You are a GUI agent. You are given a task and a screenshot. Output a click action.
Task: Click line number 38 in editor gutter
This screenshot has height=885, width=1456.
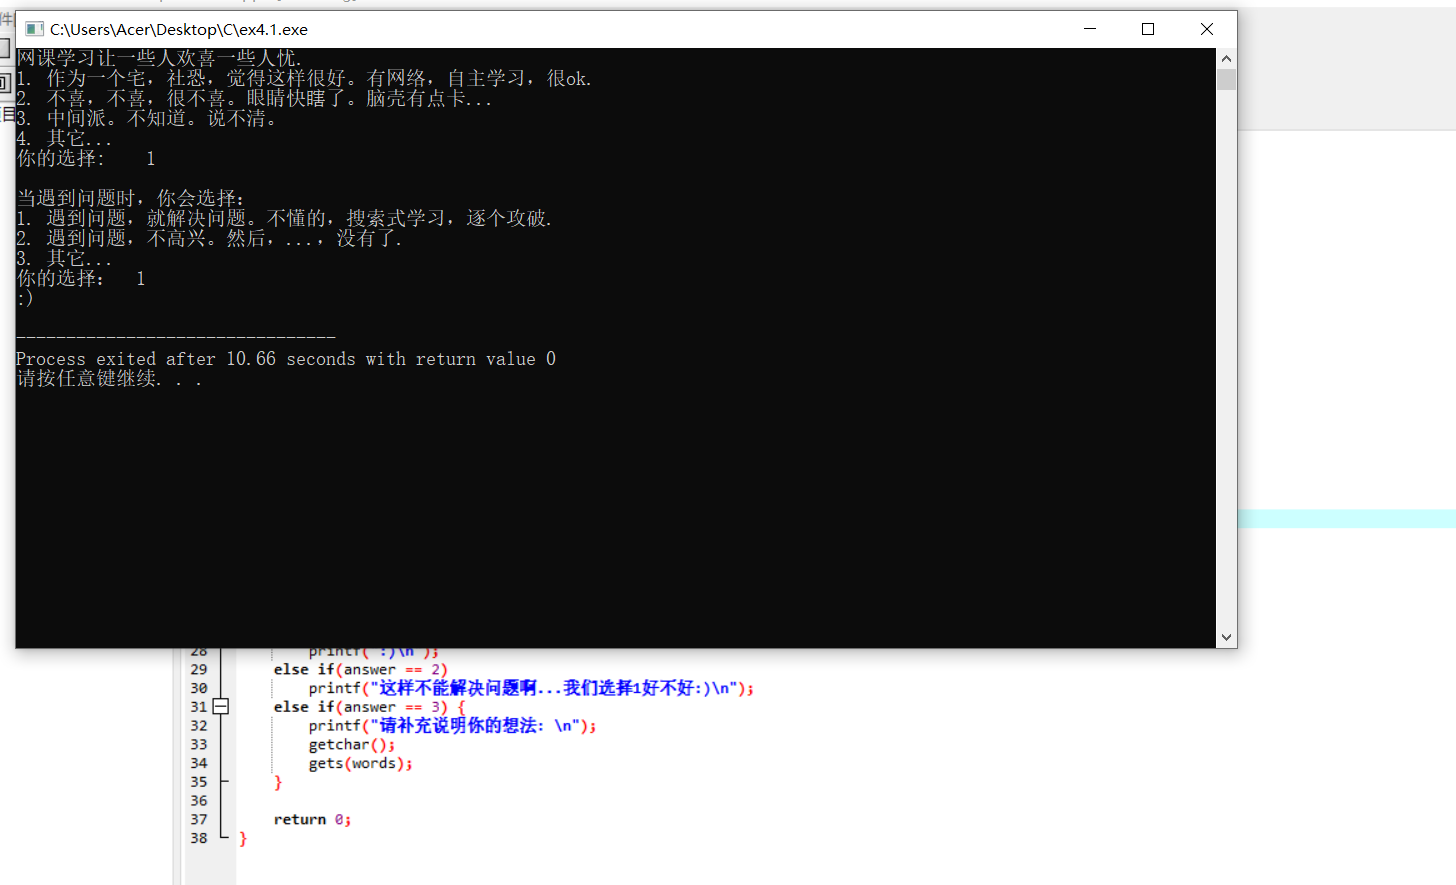click(x=199, y=838)
